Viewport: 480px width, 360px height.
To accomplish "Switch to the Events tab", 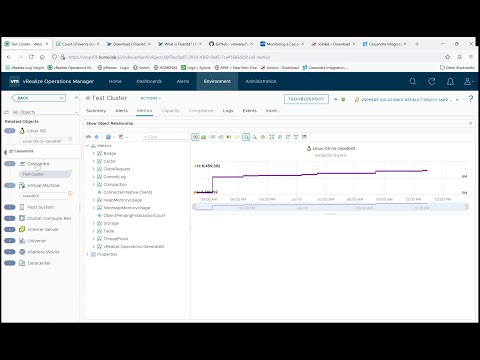I will (250, 110).
